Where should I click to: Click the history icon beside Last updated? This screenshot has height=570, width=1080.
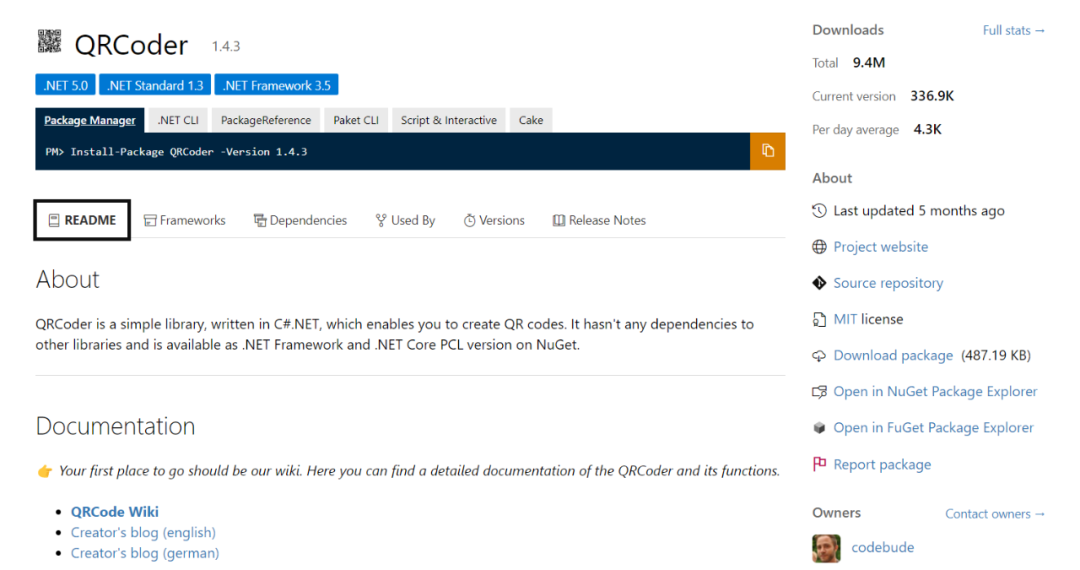[819, 211]
